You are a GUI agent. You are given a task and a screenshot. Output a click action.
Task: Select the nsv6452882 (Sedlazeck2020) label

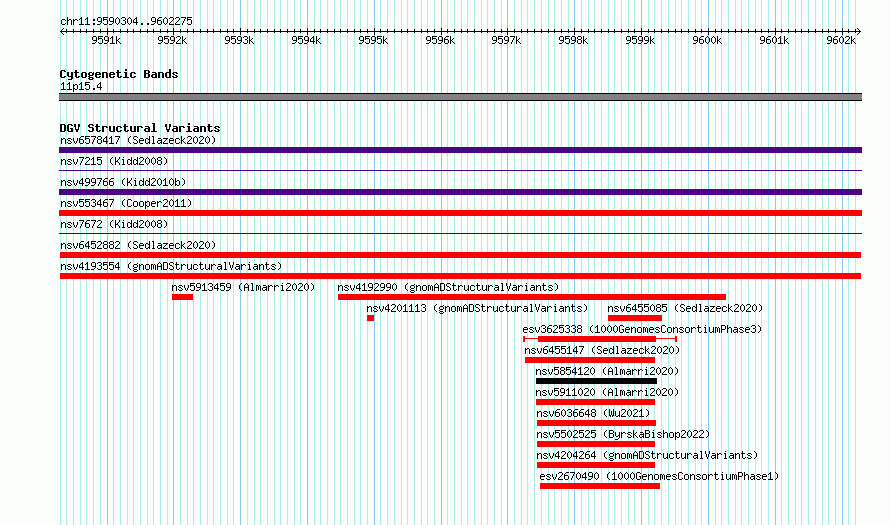click(x=138, y=245)
